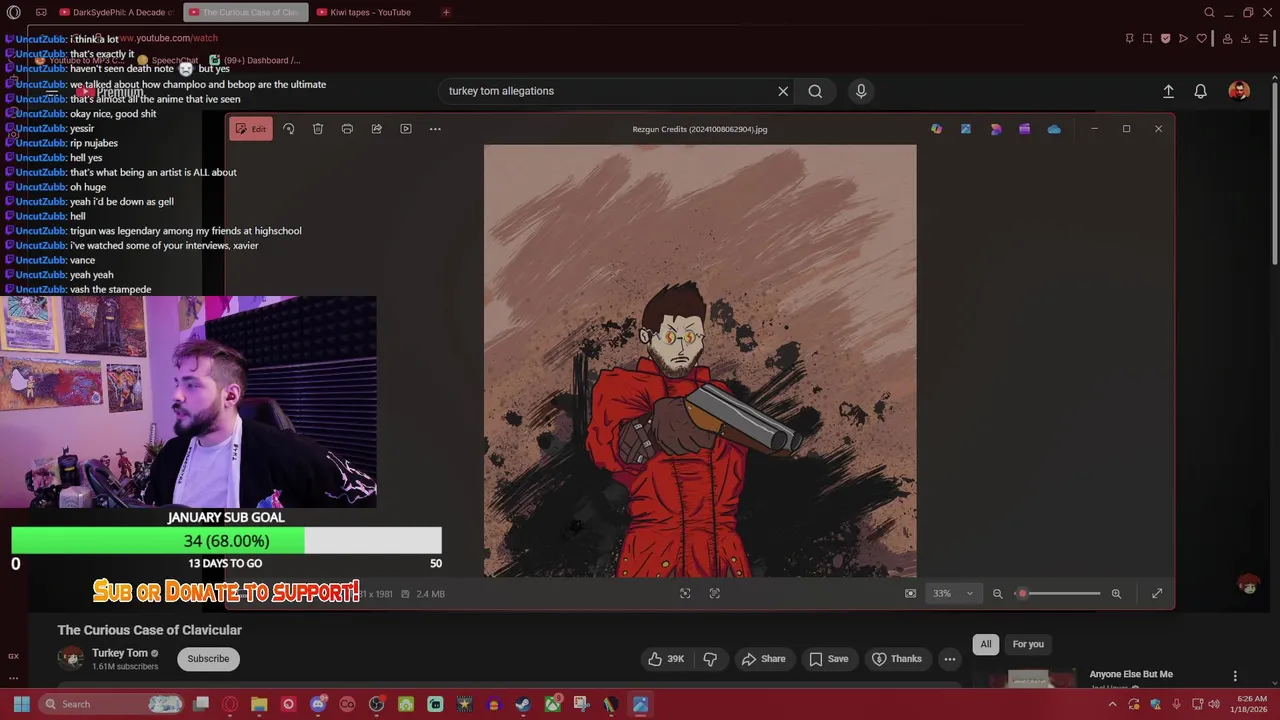
Task: Select the For you filter chip
Action: coord(1028,644)
